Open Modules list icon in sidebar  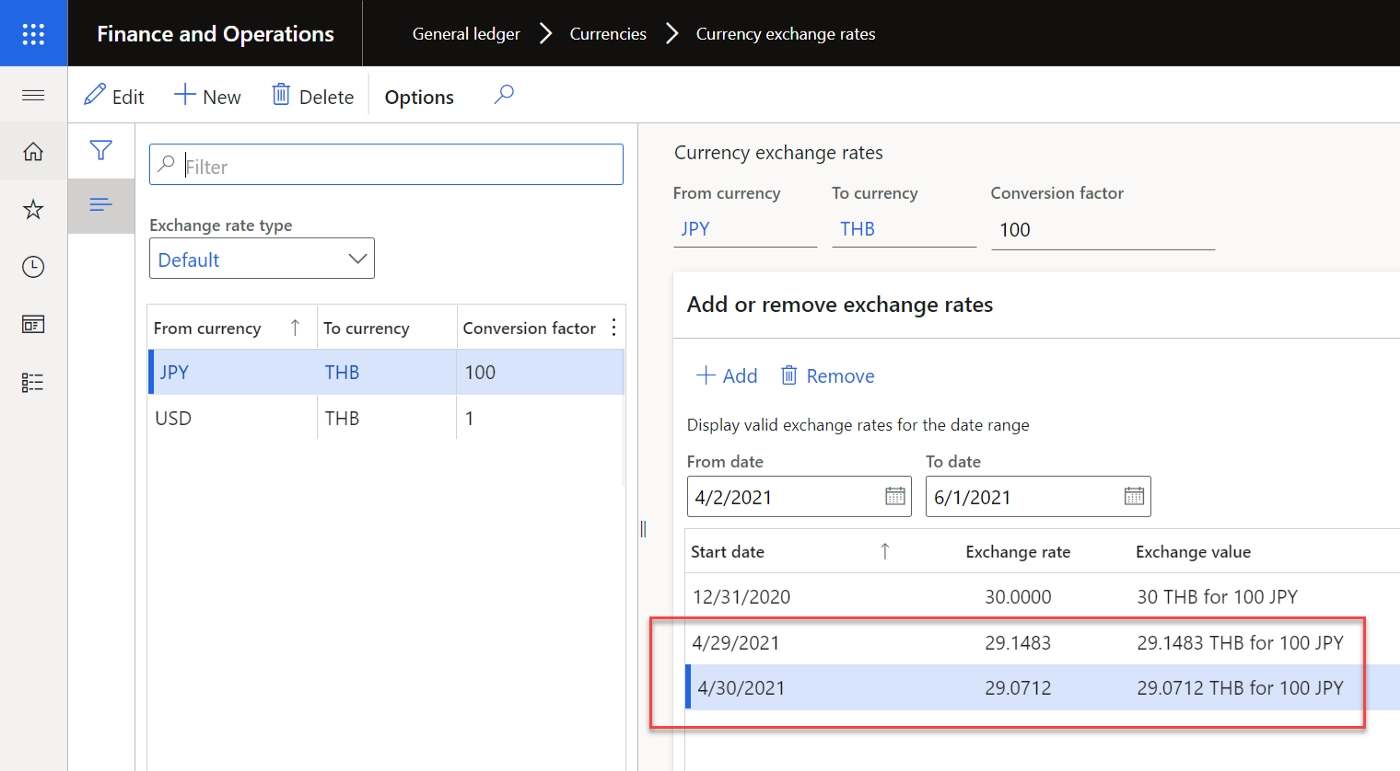pyautogui.click(x=33, y=382)
